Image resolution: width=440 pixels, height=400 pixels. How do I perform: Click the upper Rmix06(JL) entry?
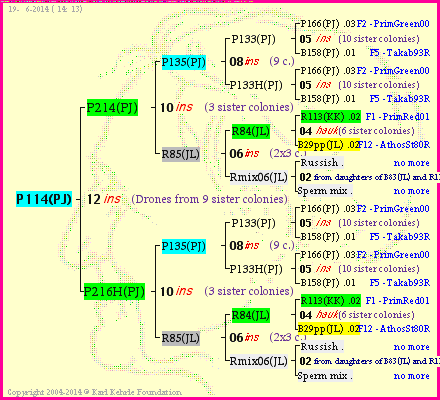point(259,177)
